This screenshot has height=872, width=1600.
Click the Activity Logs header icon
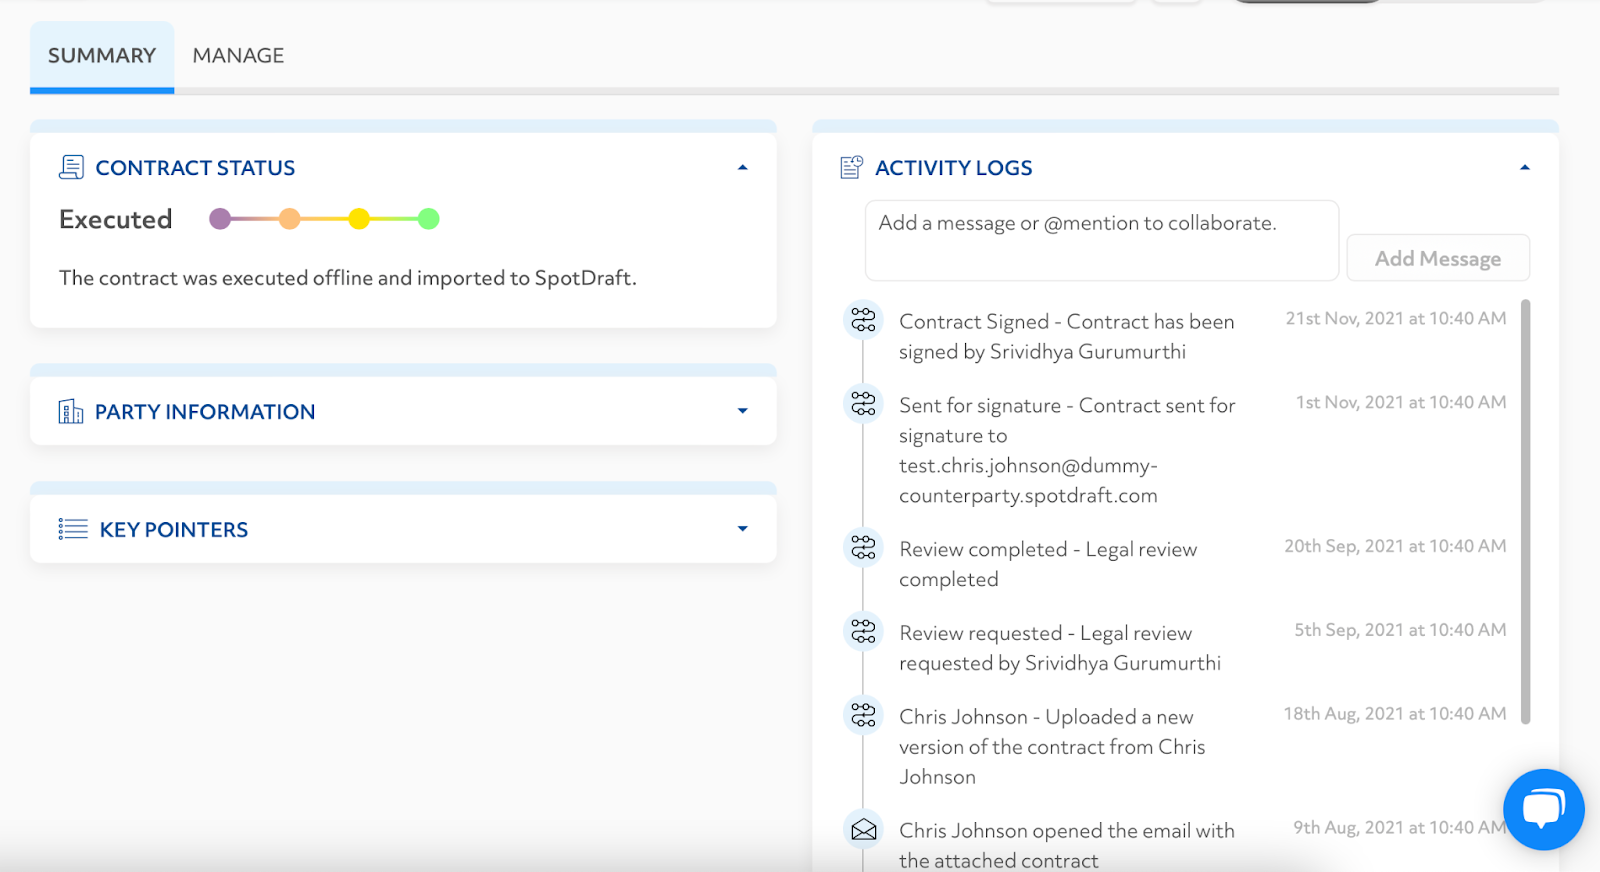[851, 167]
